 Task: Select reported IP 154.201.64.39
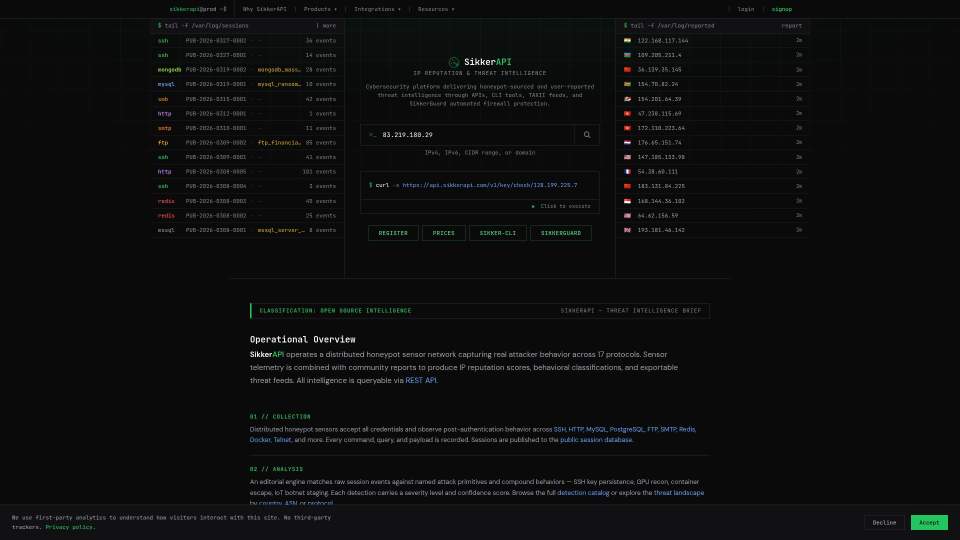659,99
